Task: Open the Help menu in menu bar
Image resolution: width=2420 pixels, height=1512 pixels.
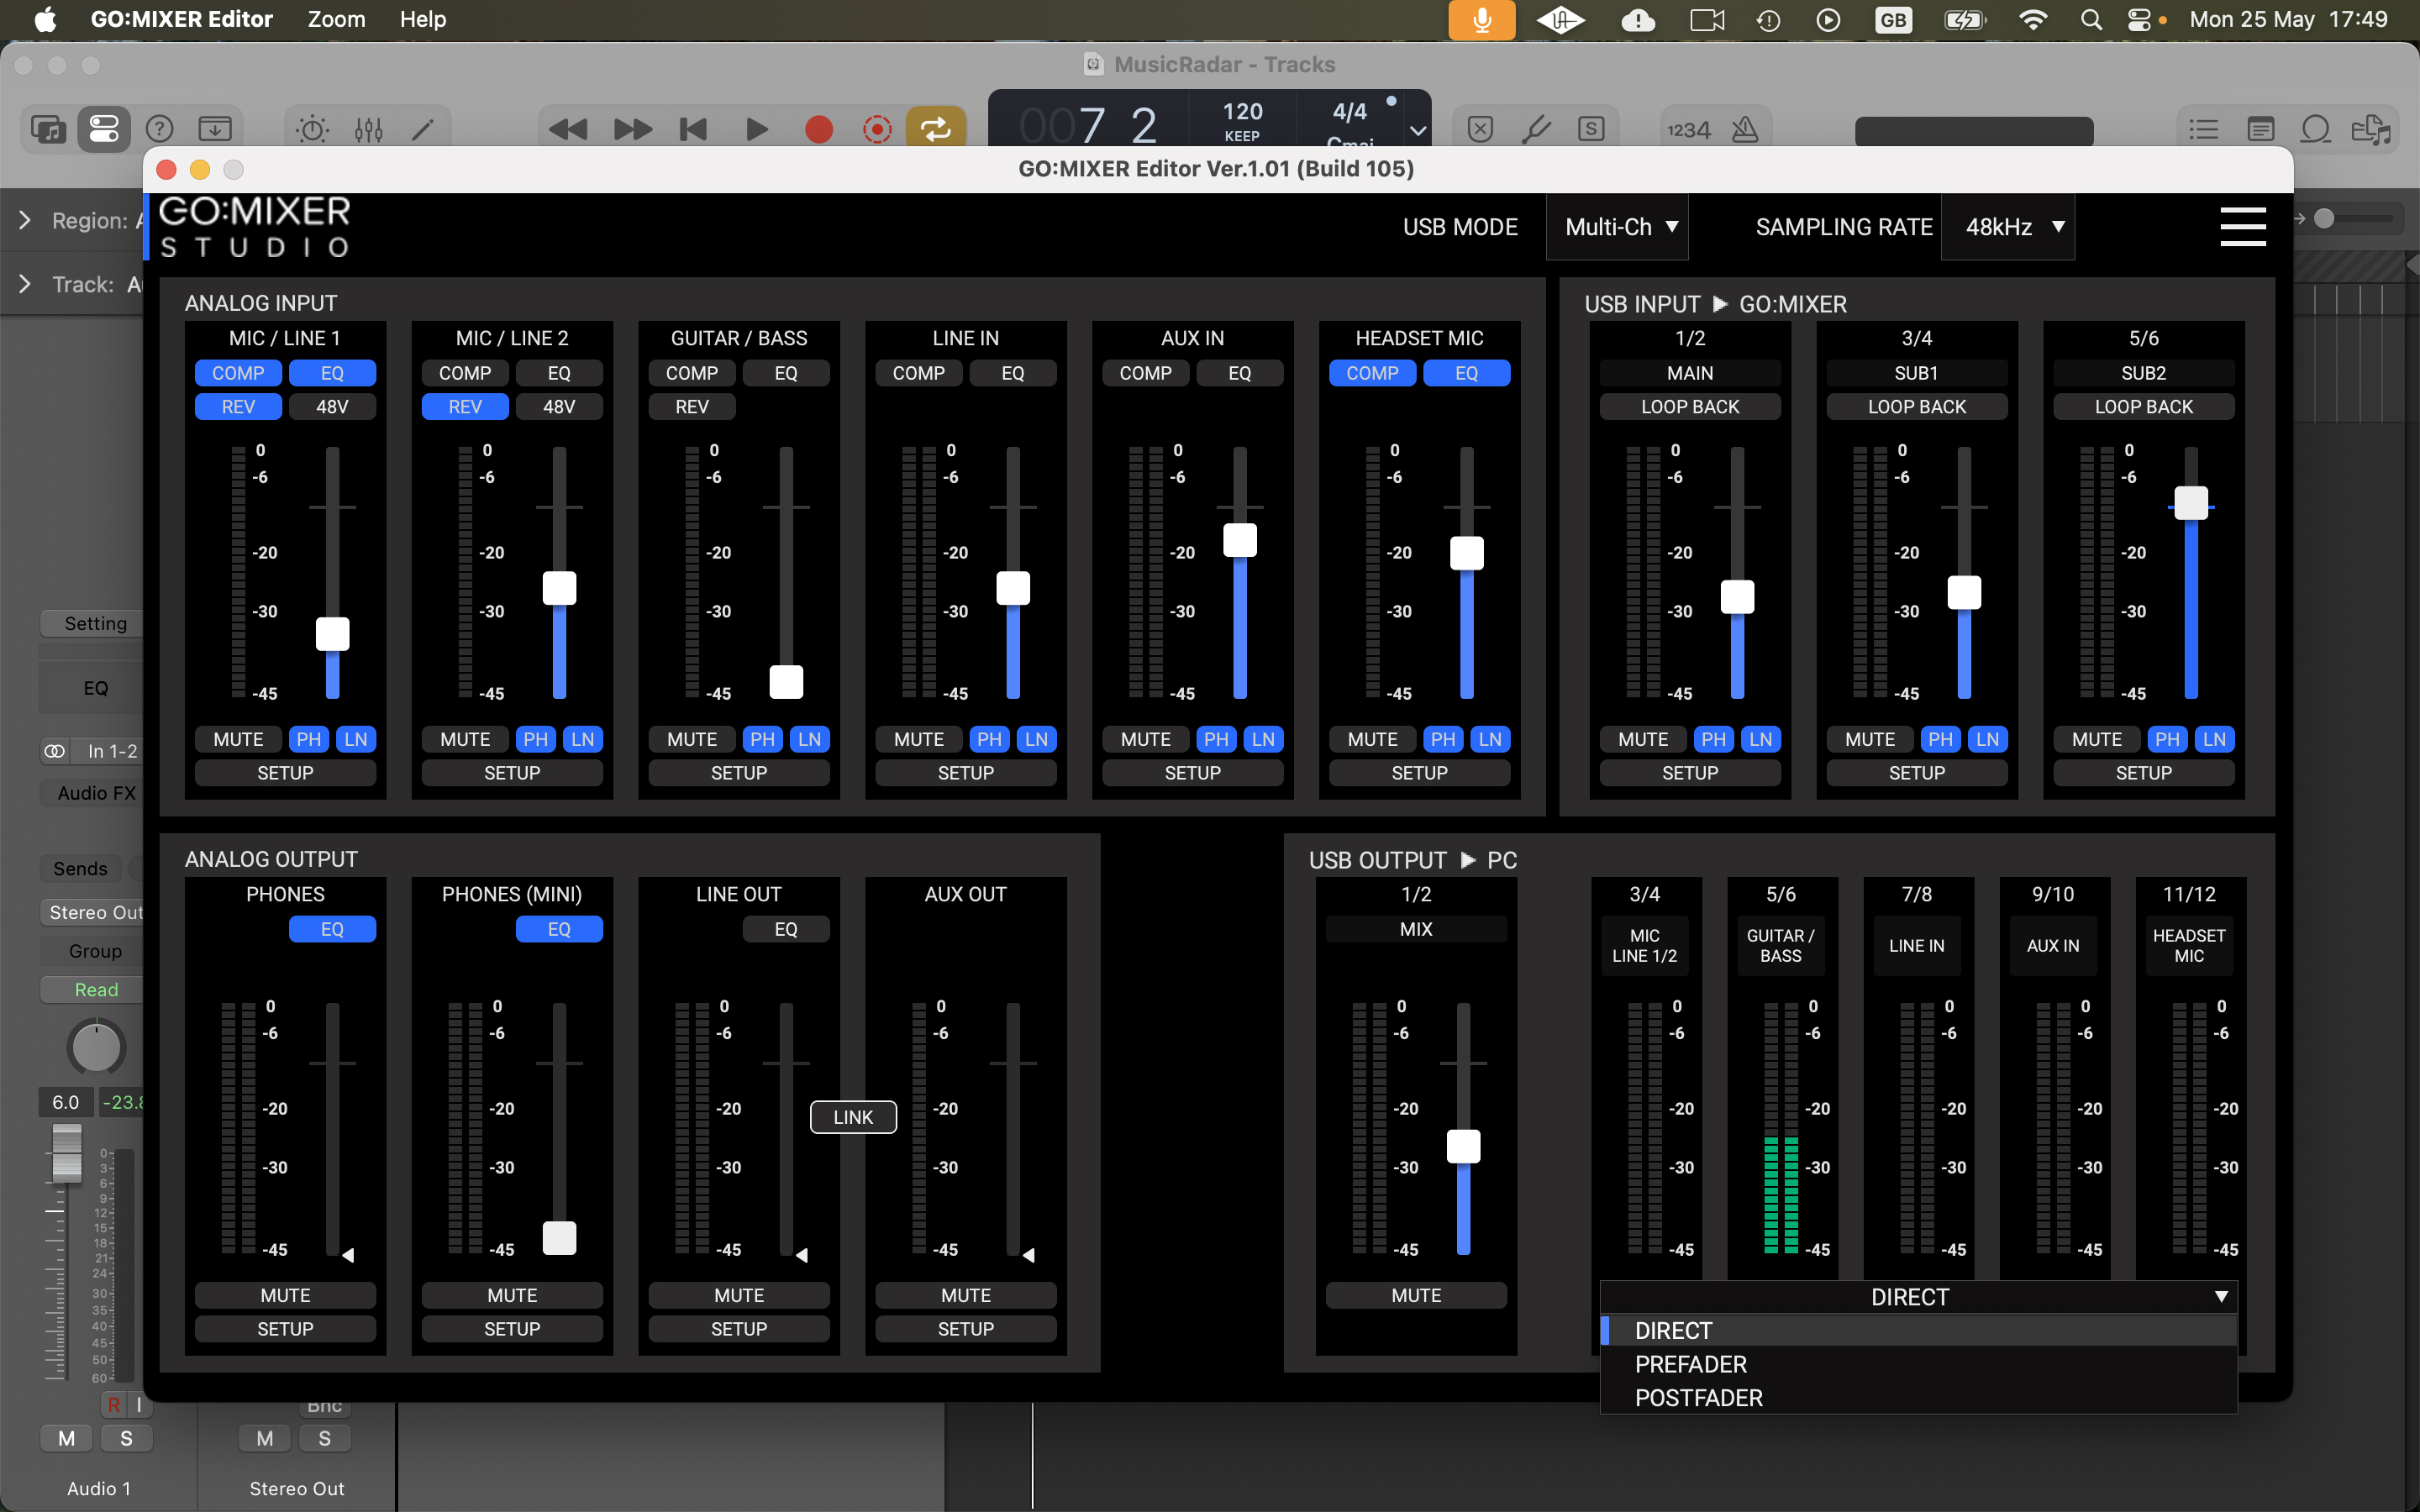Action: pyautogui.click(x=423, y=19)
